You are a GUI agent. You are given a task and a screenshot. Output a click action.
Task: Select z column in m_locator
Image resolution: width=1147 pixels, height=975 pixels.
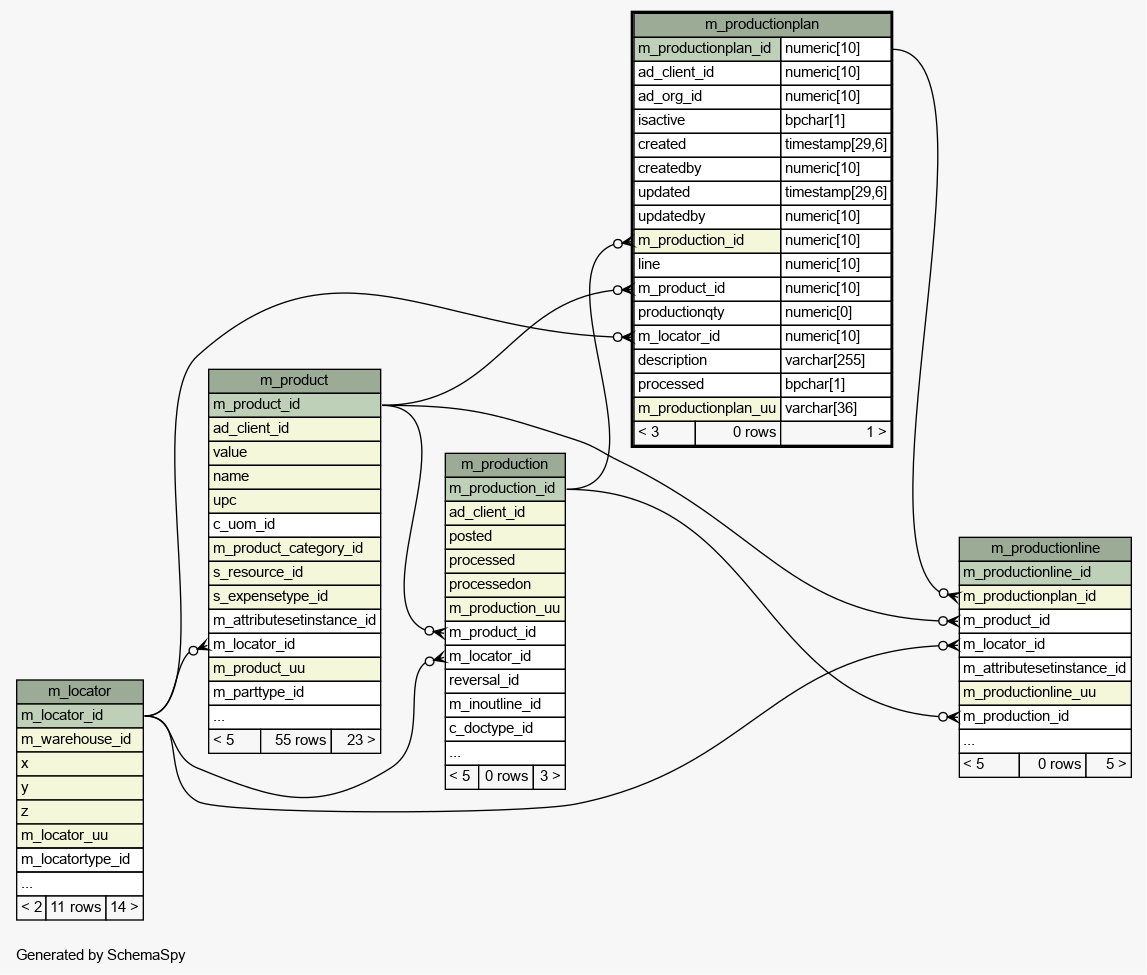click(x=80, y=812)
